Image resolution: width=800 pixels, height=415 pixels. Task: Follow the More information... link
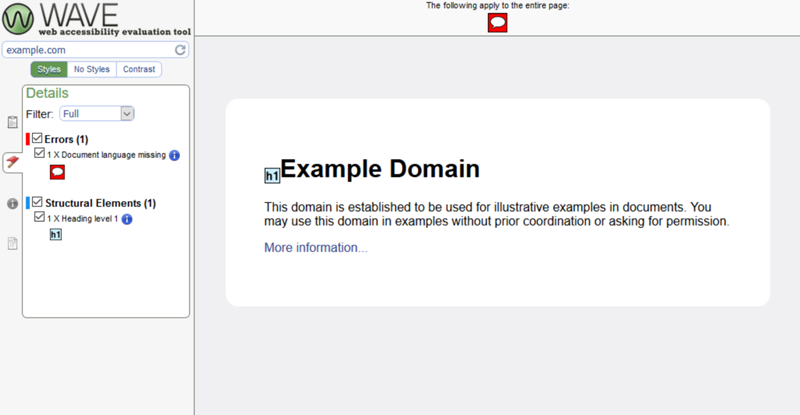point(316,248)
